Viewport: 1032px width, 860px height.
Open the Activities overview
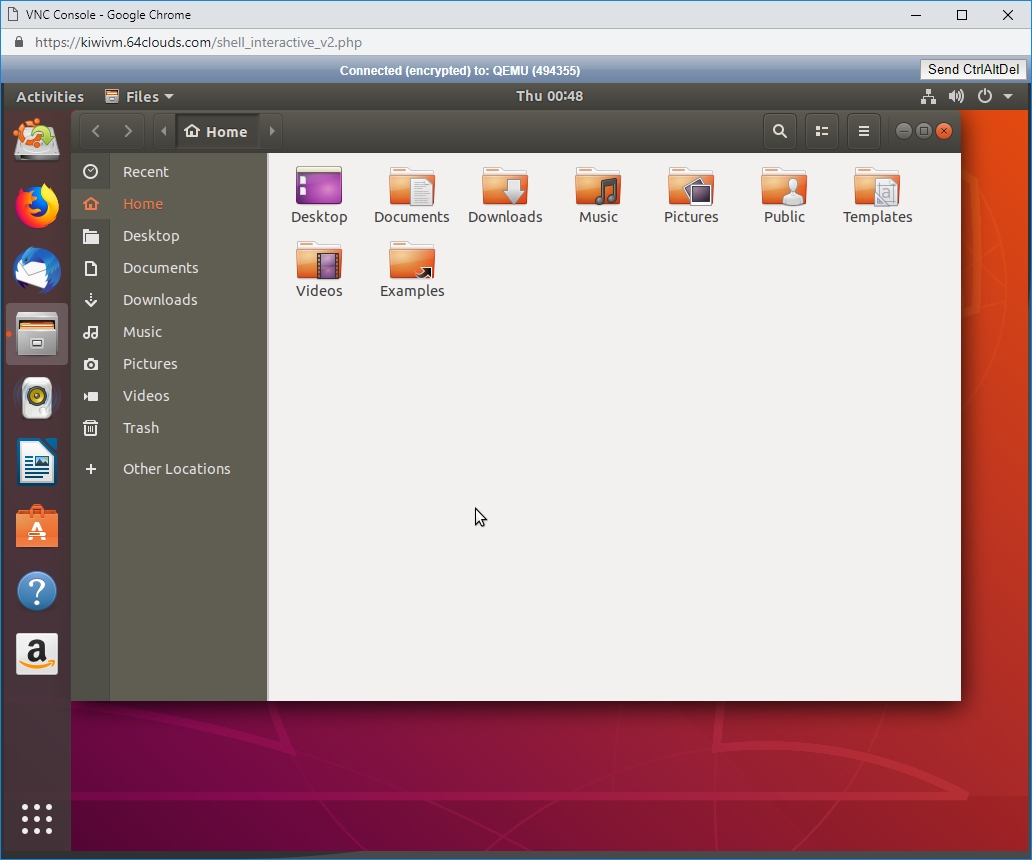(x=50, y=97)
